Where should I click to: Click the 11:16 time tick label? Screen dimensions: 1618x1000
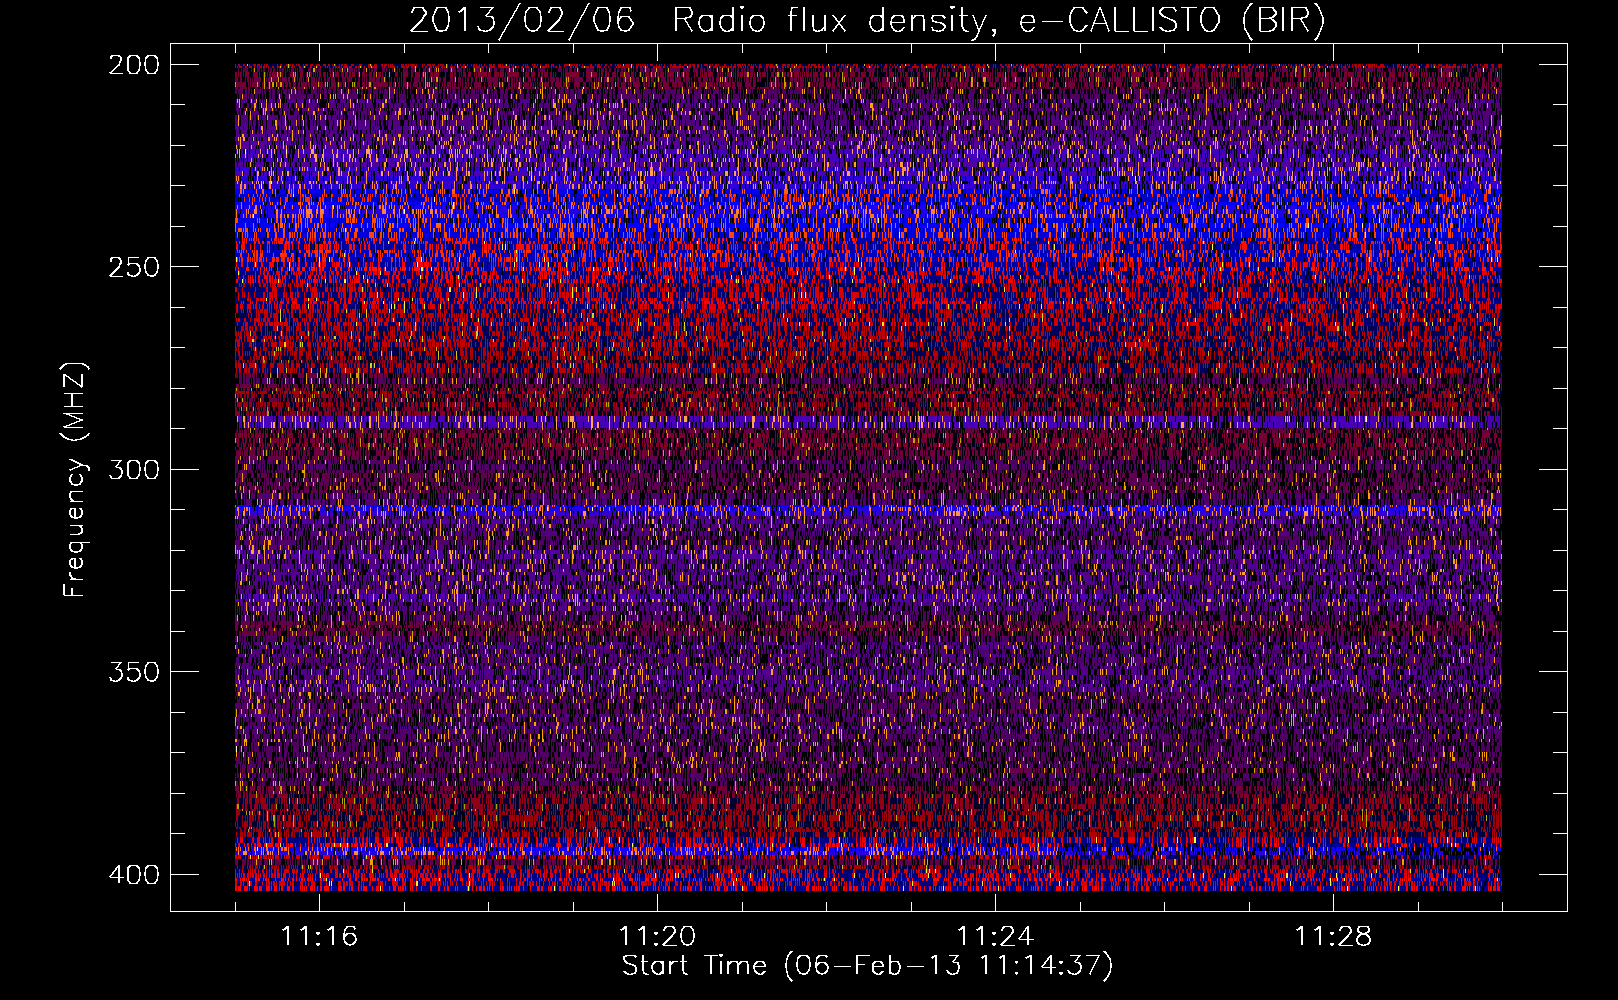[319, 937]
